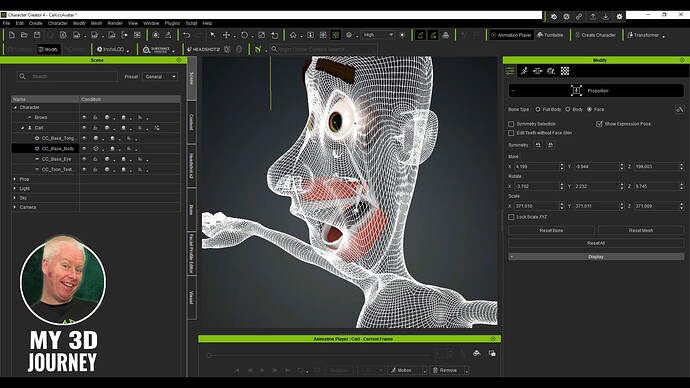Image resolution: width=690 pixels, height=388 pixels.
Task: Open the Render menu
Action: (x=115, y=23)
